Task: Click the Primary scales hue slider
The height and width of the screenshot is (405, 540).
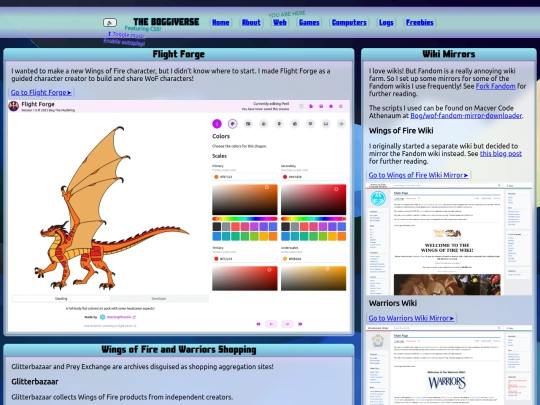Action: pyautogui.click(x=245, y=219)
